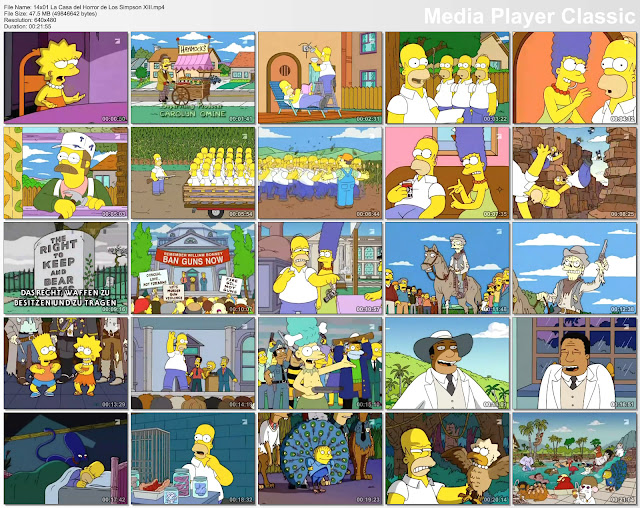
Task: Open thumbnail of Homer clones in trailer
Action: [193, 173]
